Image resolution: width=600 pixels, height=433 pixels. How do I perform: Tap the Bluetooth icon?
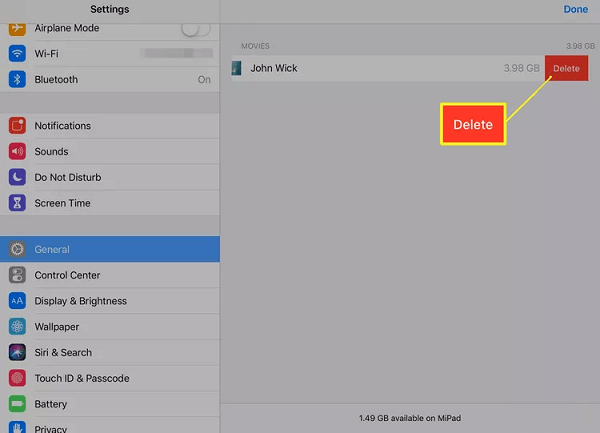click(17, 79)
